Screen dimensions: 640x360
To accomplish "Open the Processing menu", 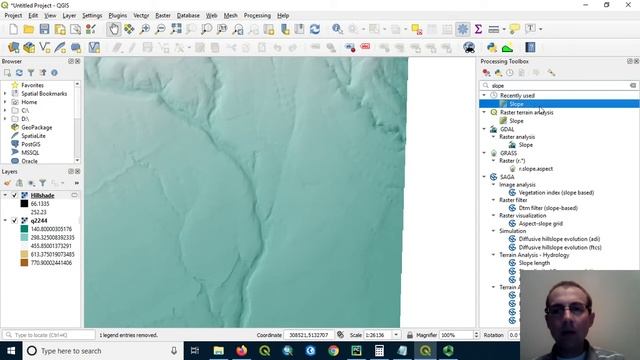I will [x=257, y=16].
